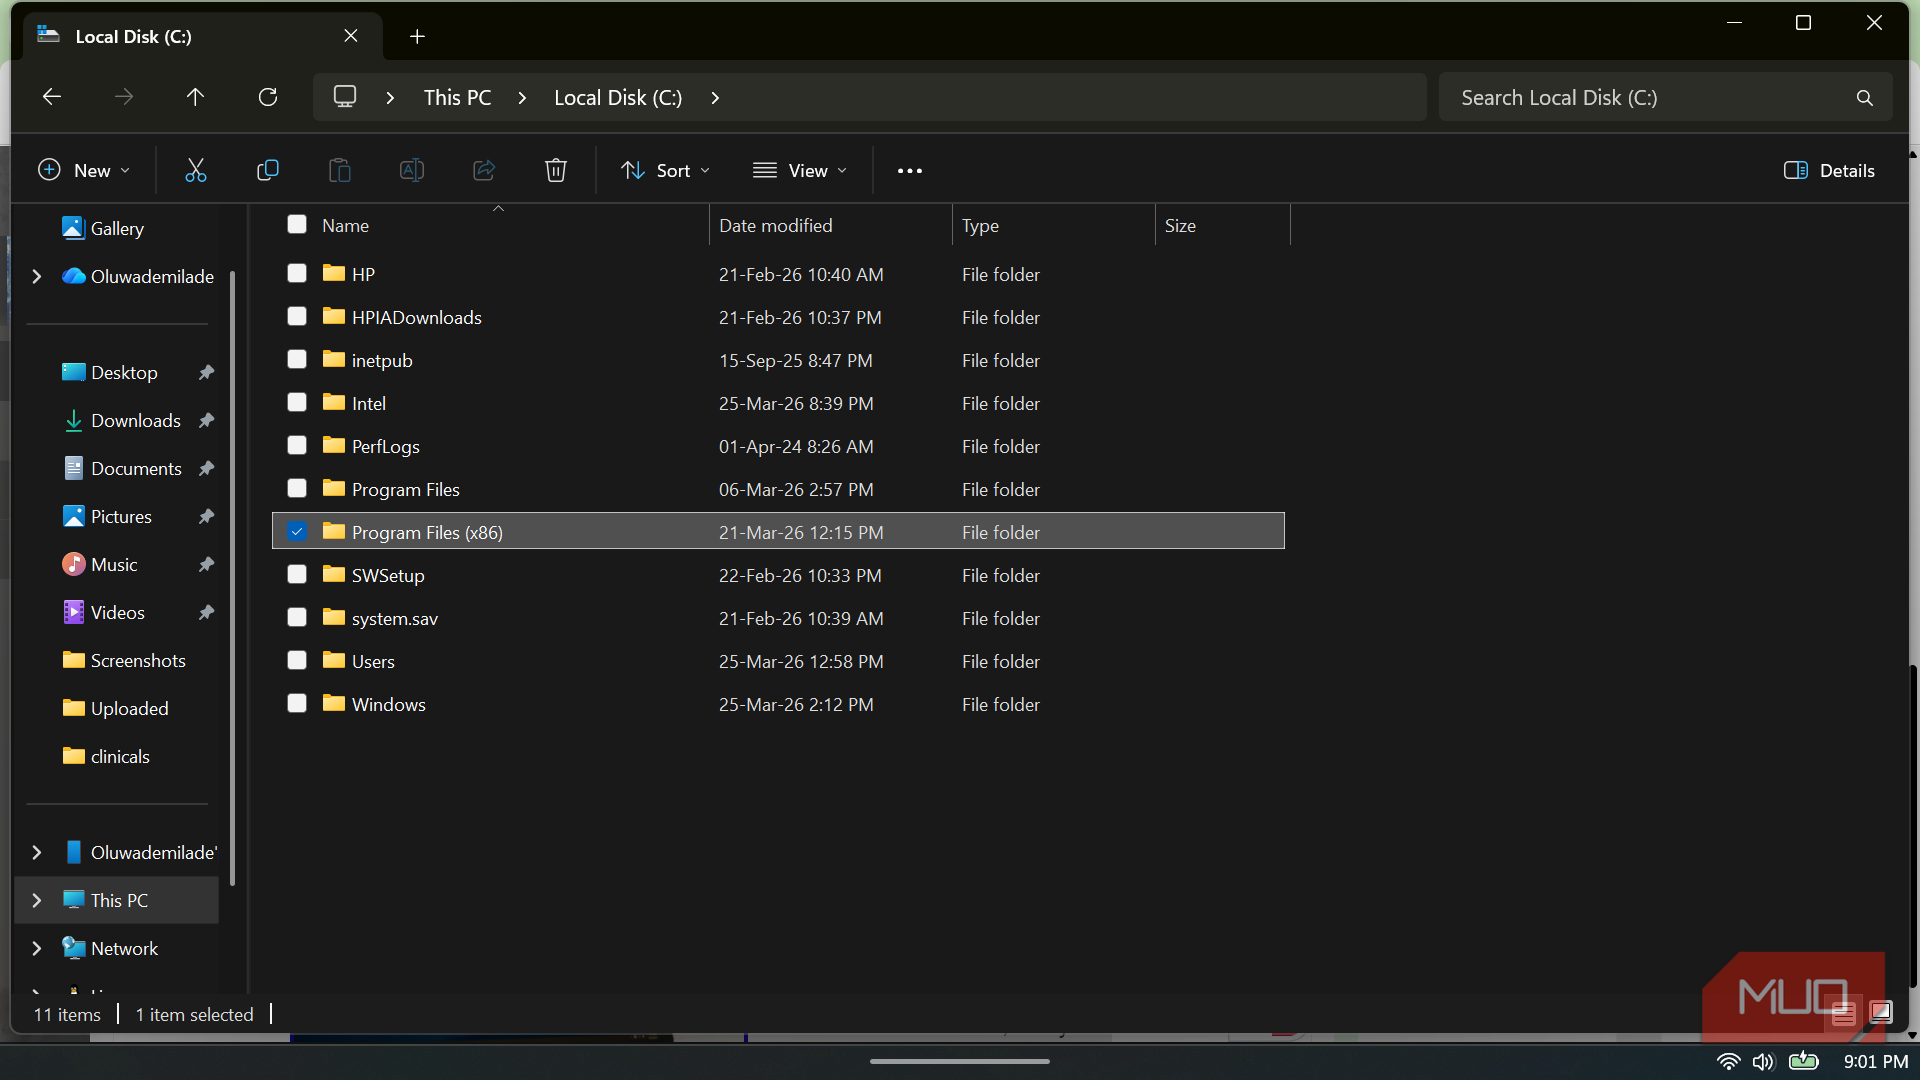Toggle the Details pane button
Screen dimensions: 1920x1080
tap(1830, 170)
